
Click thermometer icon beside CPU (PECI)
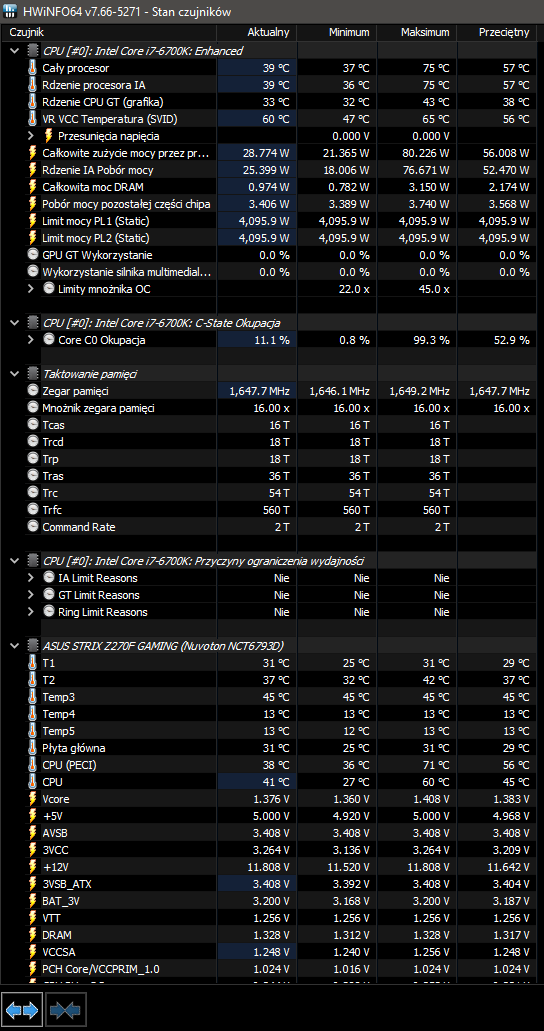(x=33, y=765)
